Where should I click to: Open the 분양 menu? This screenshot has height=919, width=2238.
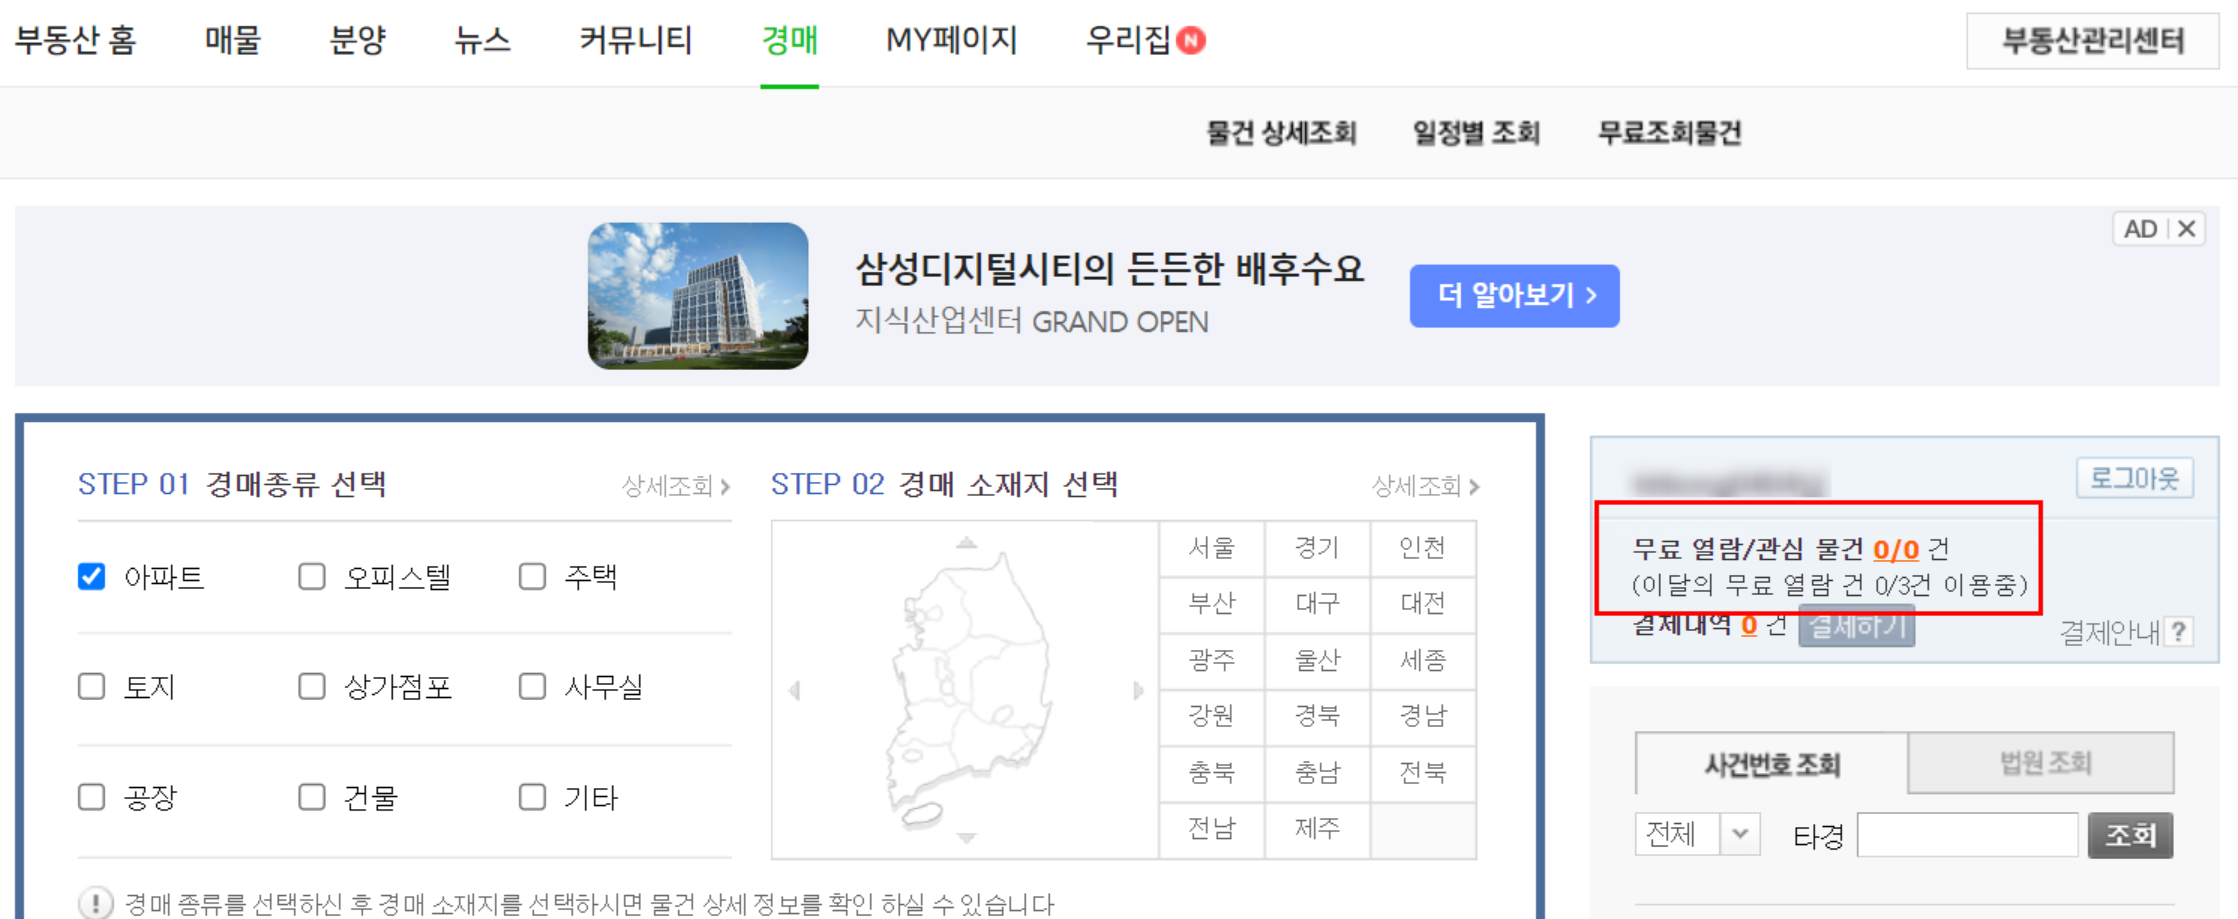357,40
